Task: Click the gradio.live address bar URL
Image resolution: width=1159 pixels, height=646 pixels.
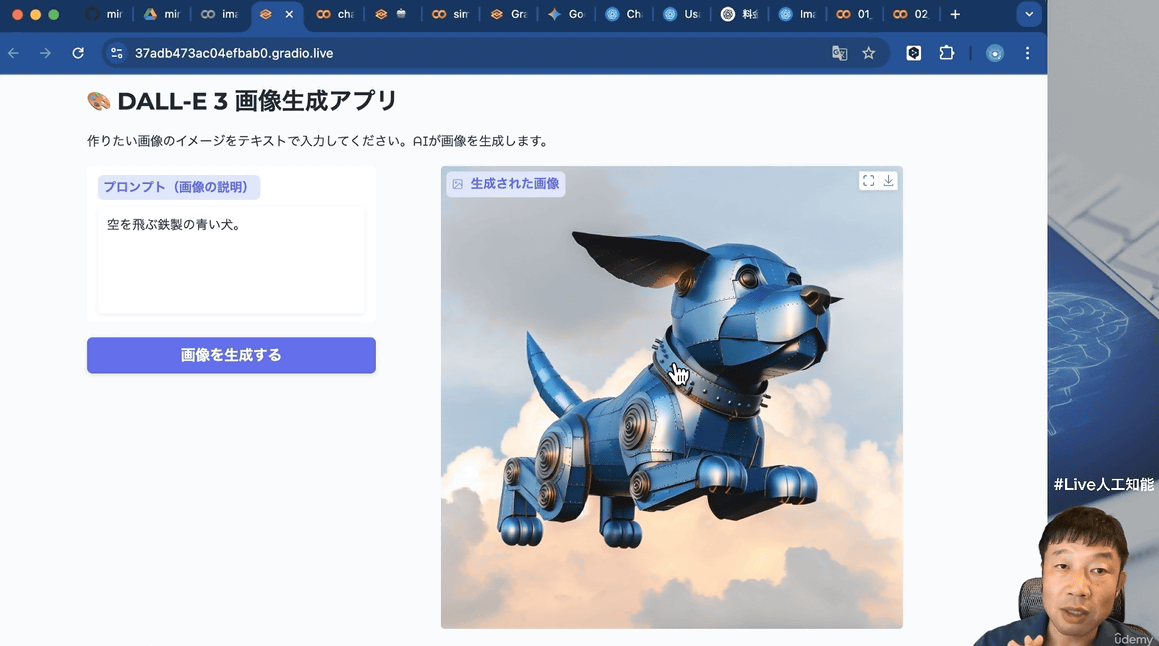Action: coord(234,53)
